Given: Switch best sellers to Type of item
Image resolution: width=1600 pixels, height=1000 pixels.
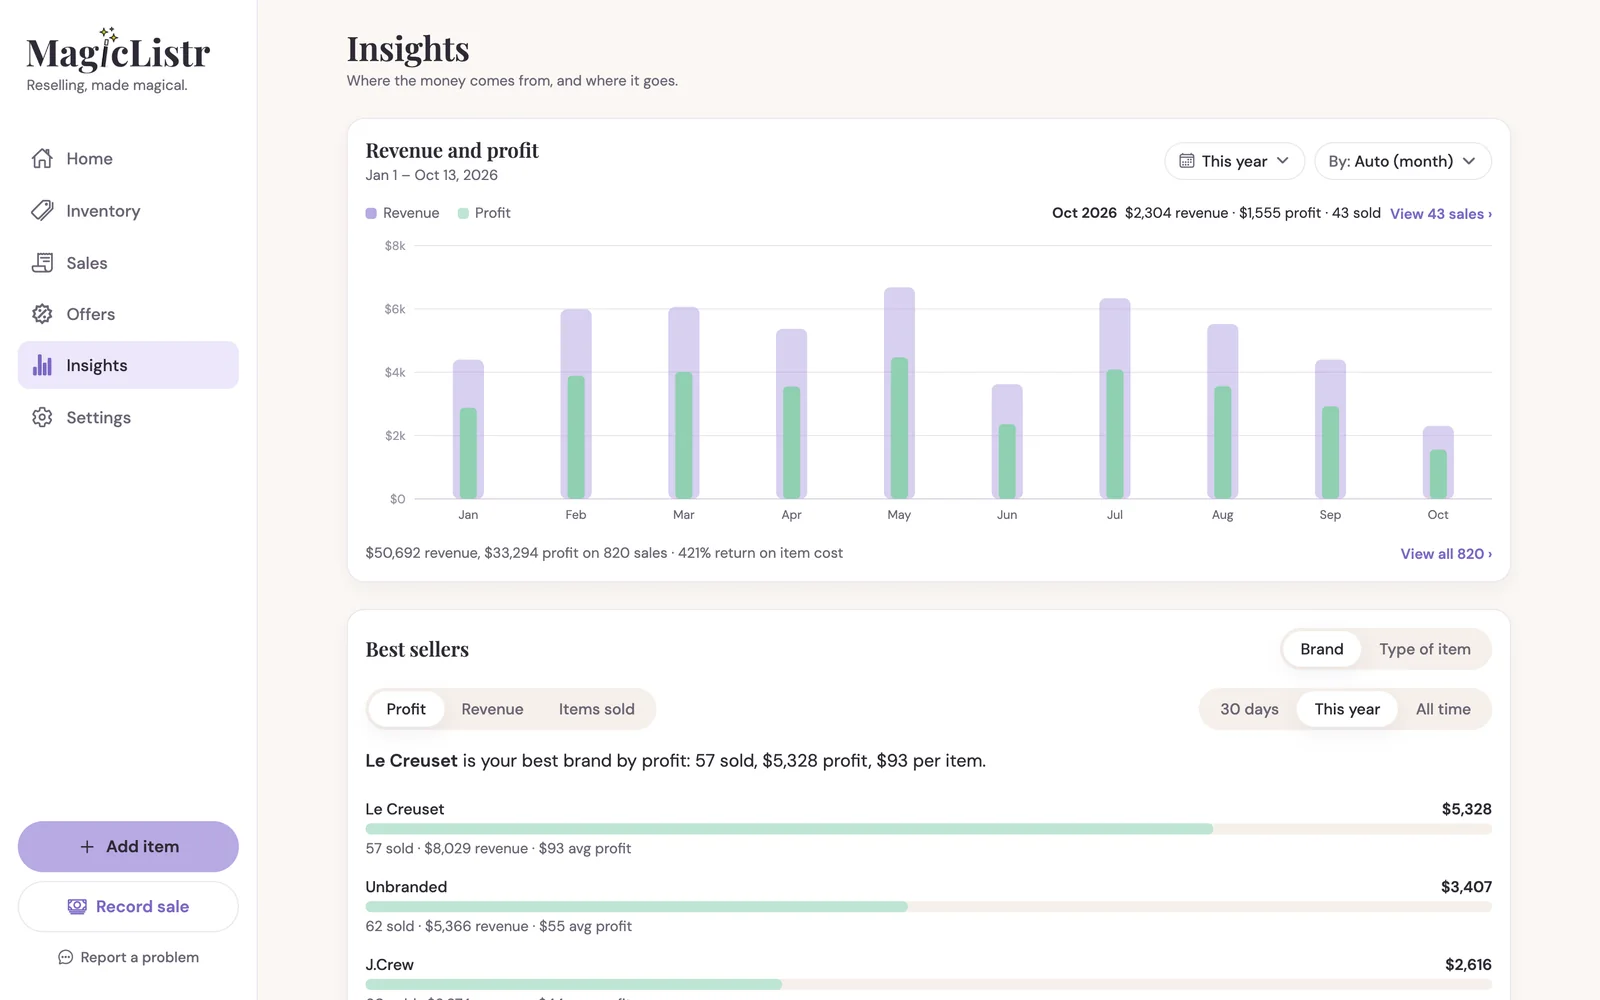Looking at the screenshot, I should [1425, 649].
